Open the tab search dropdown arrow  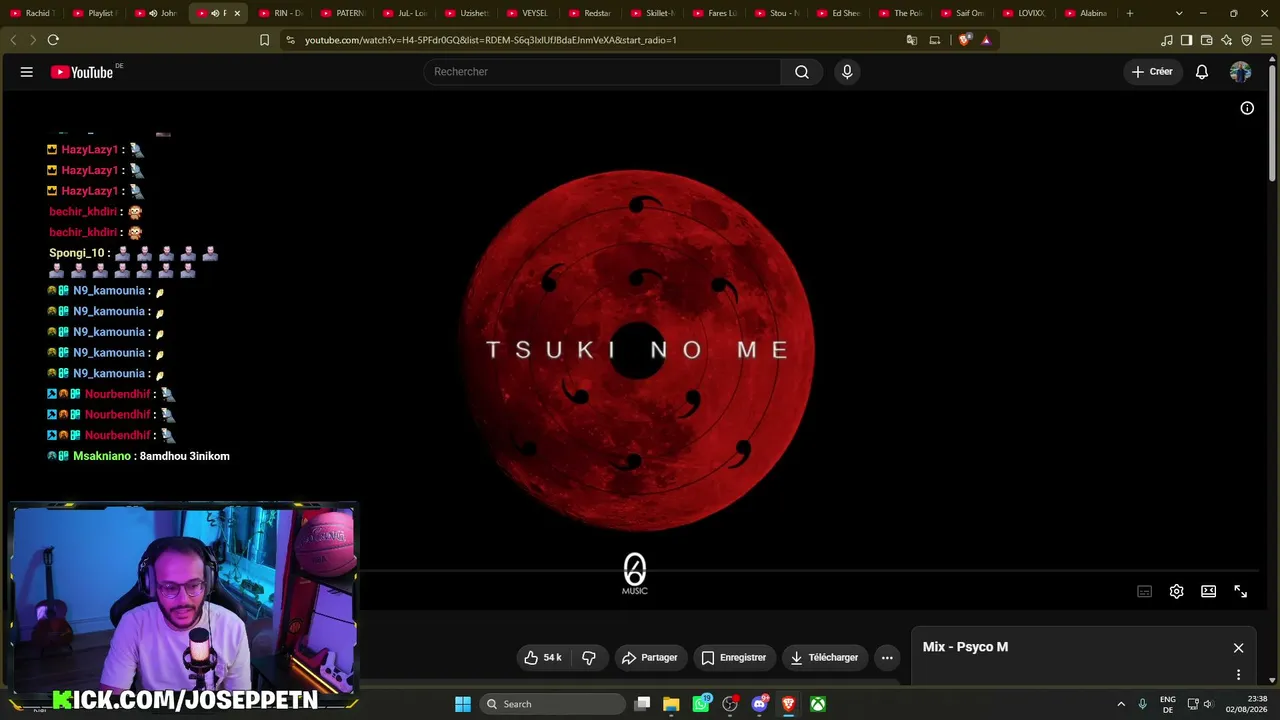(x=1179, y=13)
